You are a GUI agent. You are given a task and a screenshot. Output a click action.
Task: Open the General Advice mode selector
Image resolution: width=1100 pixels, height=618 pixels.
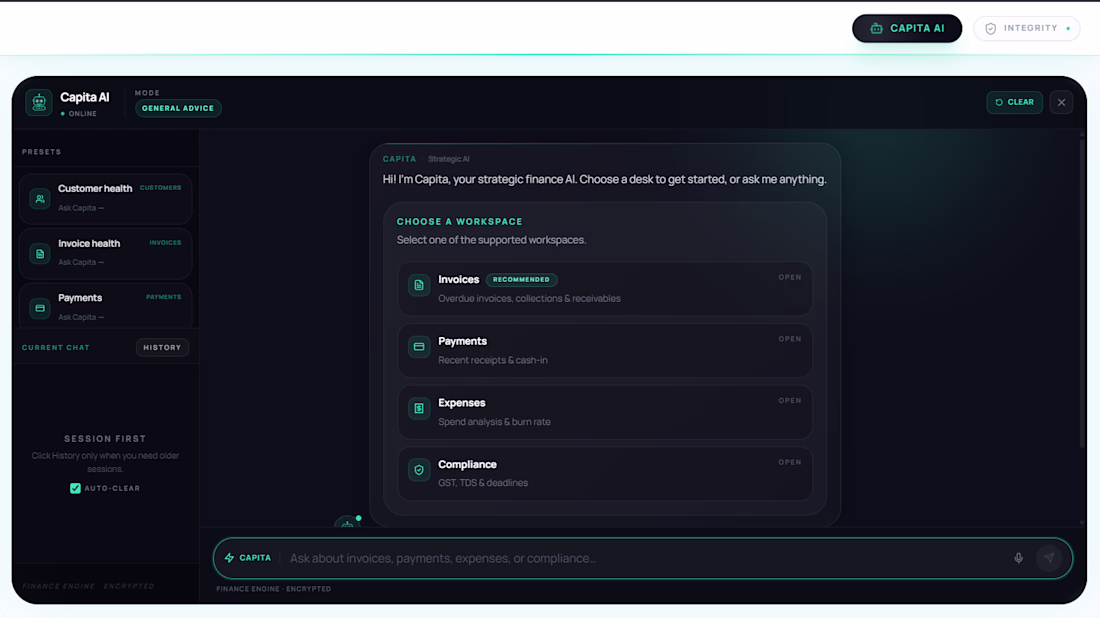(x=178, y=108)
